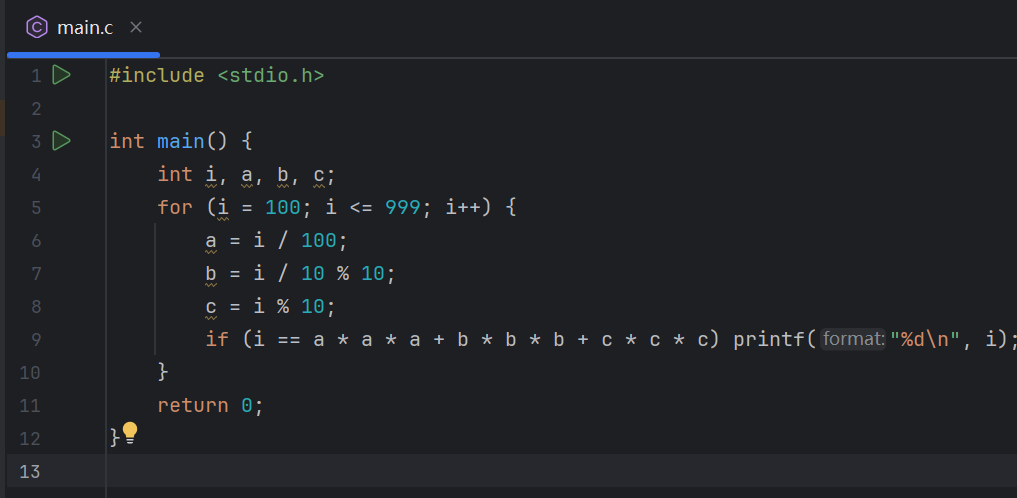Click the <stdio.h> header name
This screenshot has width=1017, height=498.
click(270, 75)
